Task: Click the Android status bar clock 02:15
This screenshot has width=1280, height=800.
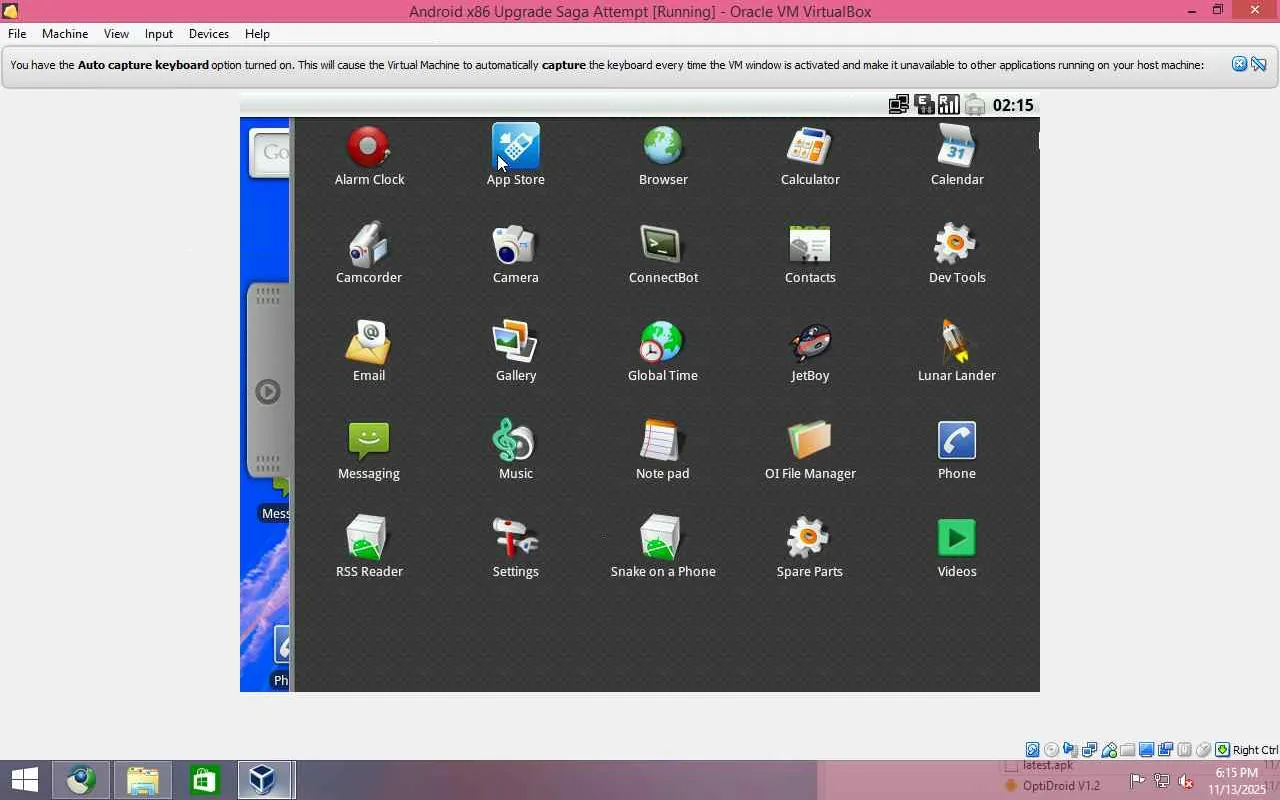Action: tap(1013, 105)
